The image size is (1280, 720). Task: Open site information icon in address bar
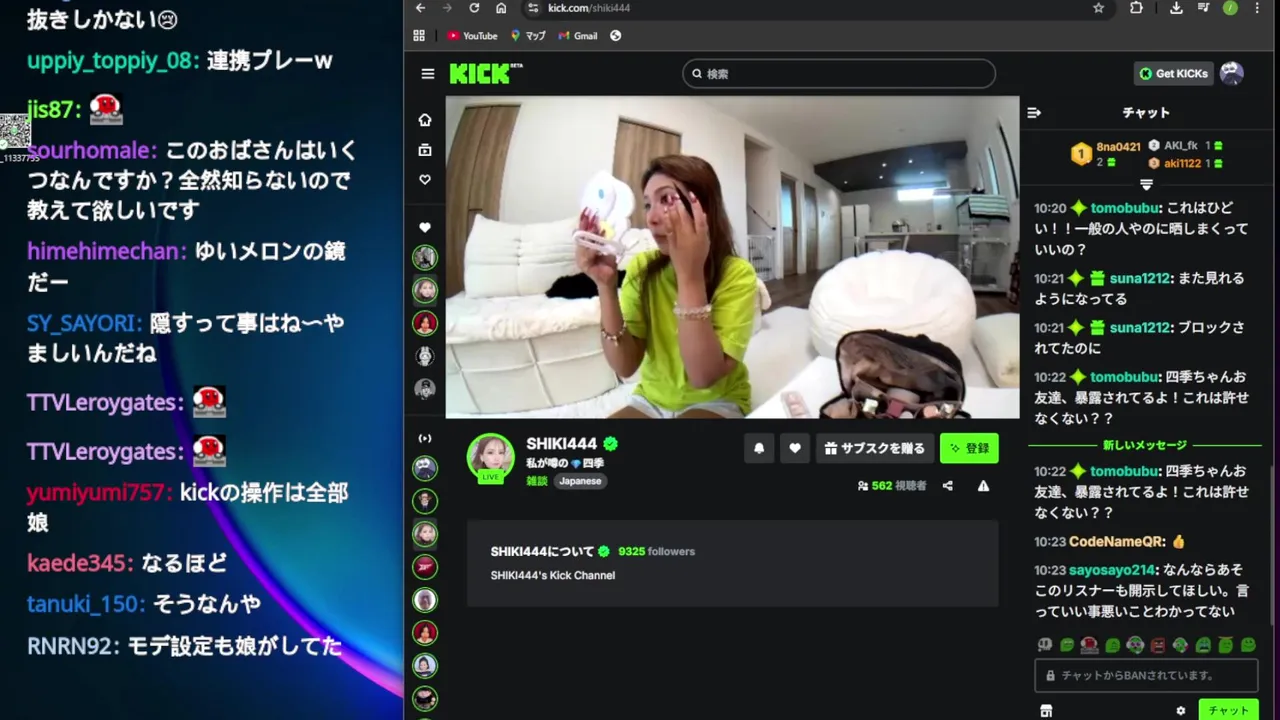pyautogui.click(x=533, y=8)
